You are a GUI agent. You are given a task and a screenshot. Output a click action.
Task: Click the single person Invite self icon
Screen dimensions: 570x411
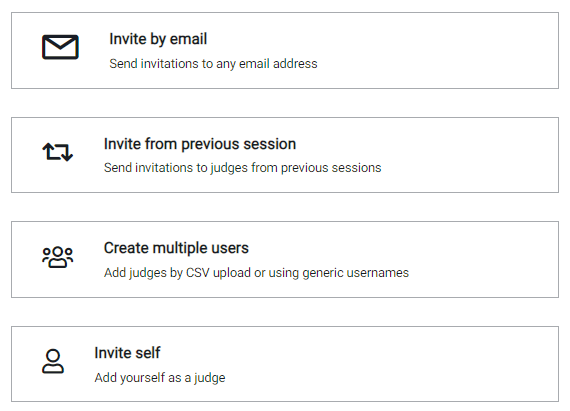point(53,361)
